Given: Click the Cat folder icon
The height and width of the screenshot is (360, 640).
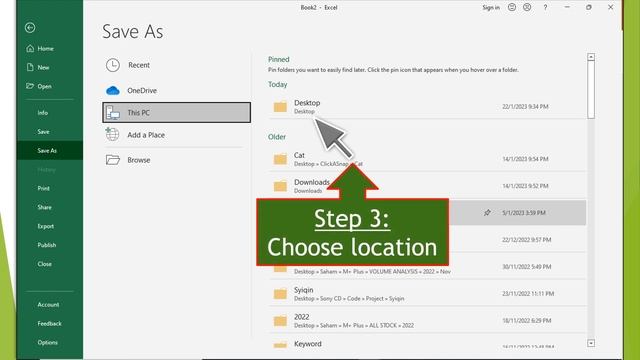Looking at the screenshot, I should (x=280, y=159).
